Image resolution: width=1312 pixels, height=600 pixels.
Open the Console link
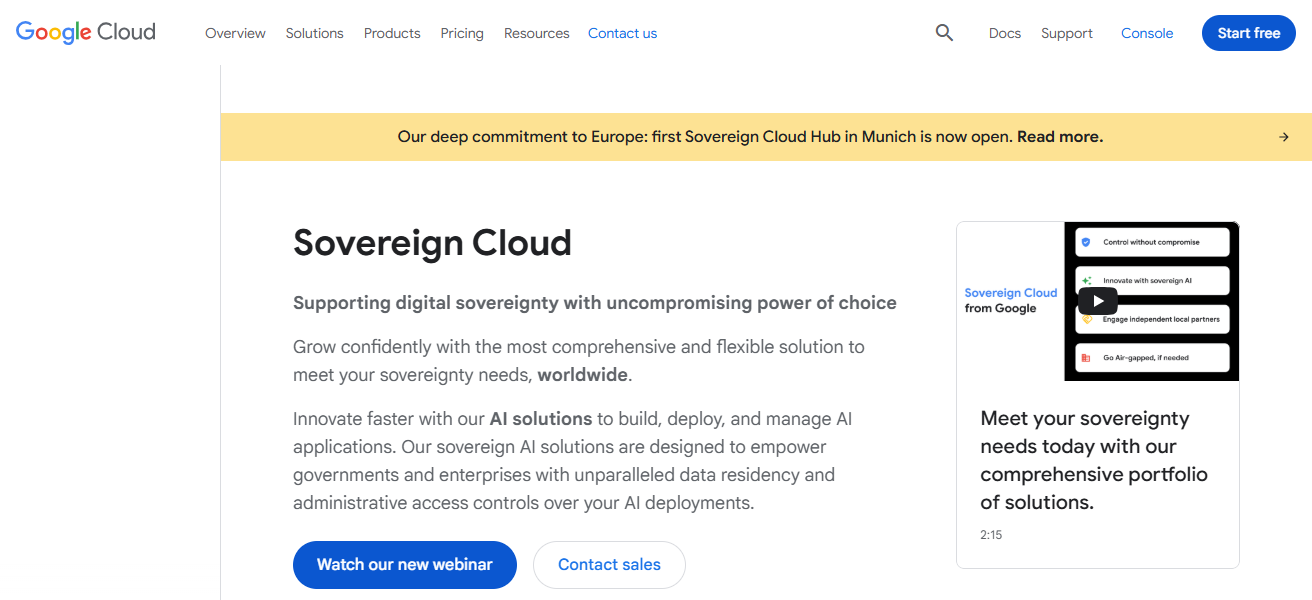[1146, 33]
